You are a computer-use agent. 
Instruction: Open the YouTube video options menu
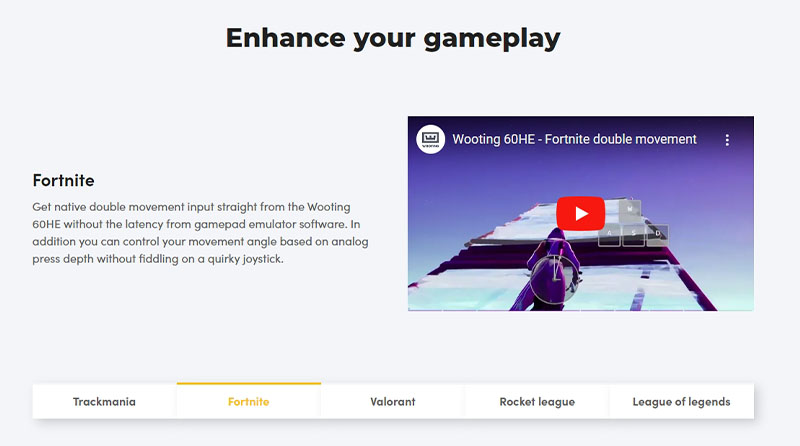pyautogui.click(x=727, y=140)
